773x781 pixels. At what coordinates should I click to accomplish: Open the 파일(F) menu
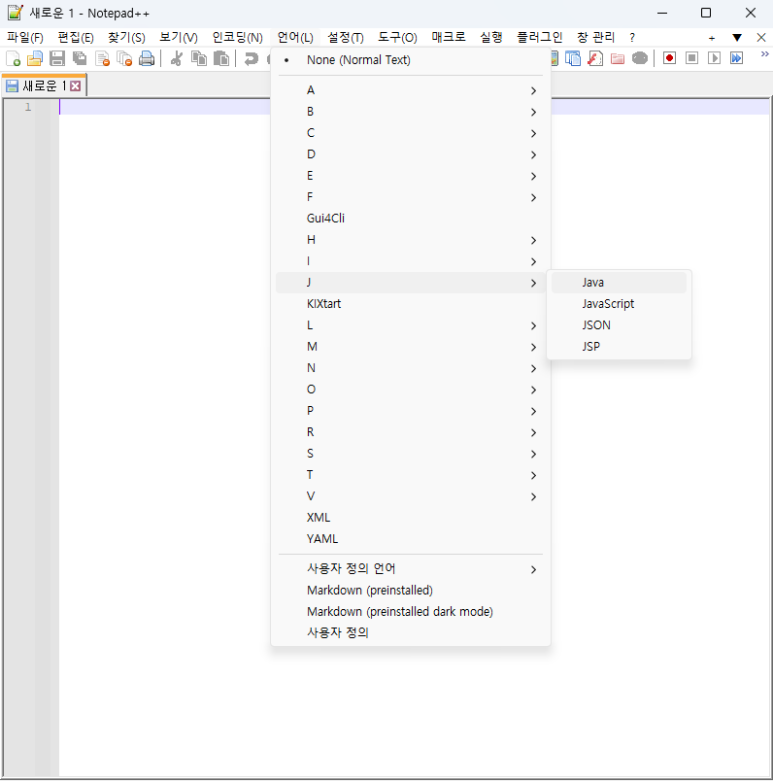(25, 37)
